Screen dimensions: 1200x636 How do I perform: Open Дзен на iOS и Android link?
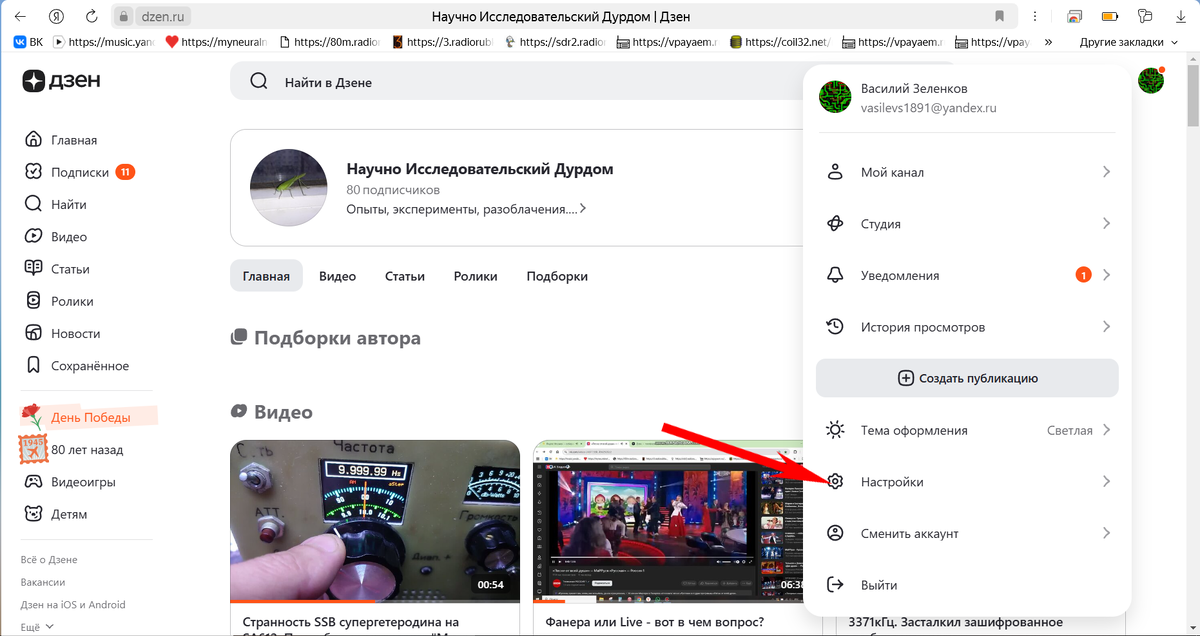[73, 605]
